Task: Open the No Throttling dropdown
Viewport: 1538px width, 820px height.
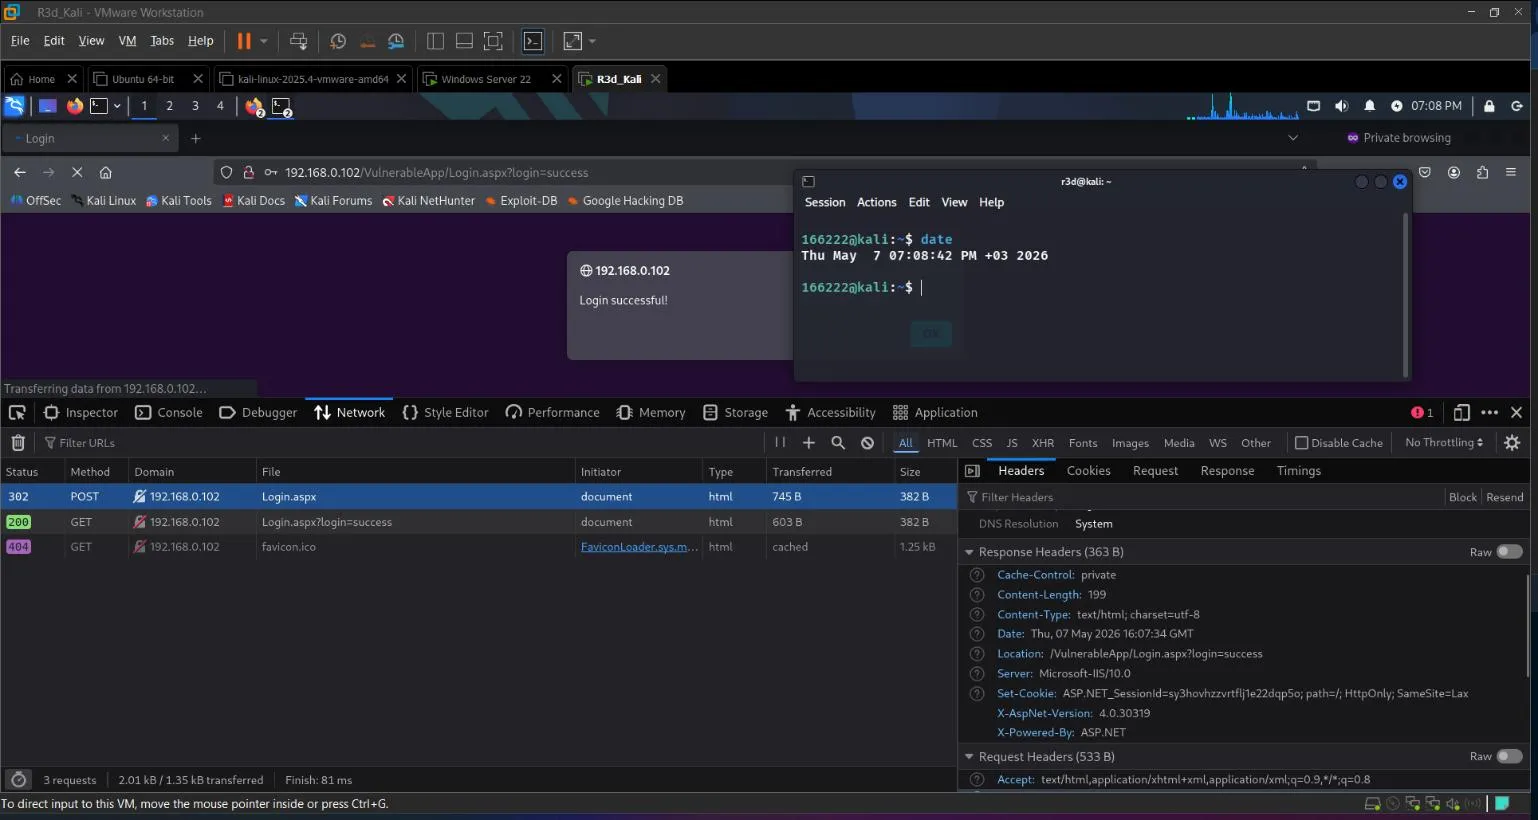Action: (1443, 442)
